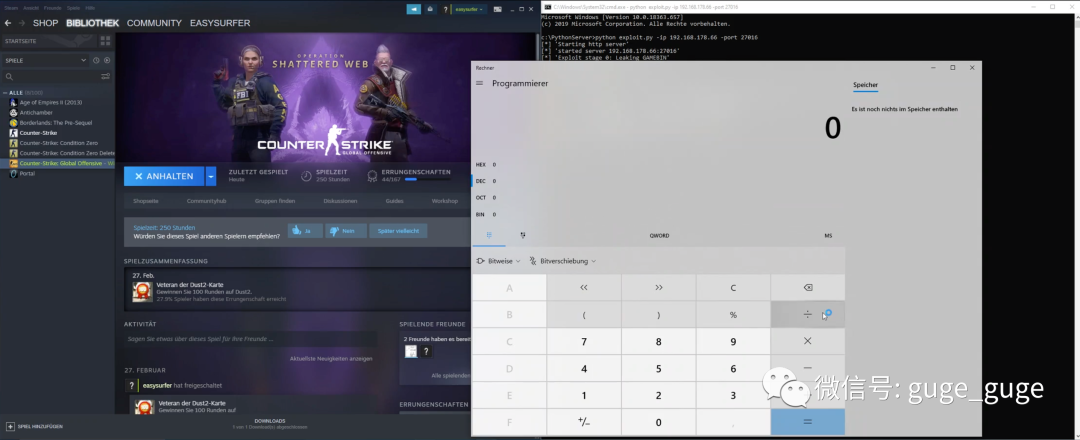Viewport: 1080px width, 440px height.
Task: Expand the Bitverschiebung dropdown
Action: pos(562,261)
